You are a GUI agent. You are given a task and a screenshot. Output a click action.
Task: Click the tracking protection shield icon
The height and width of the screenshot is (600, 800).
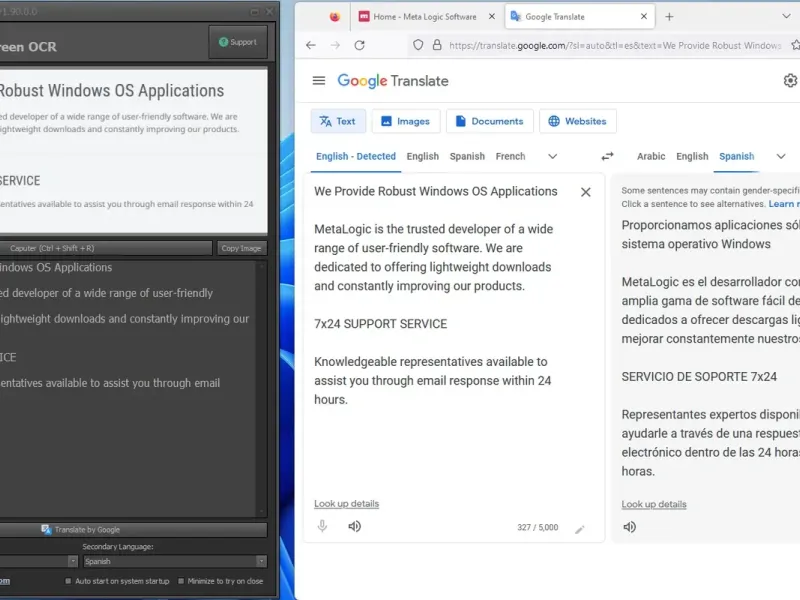click(x=418, y=45)
